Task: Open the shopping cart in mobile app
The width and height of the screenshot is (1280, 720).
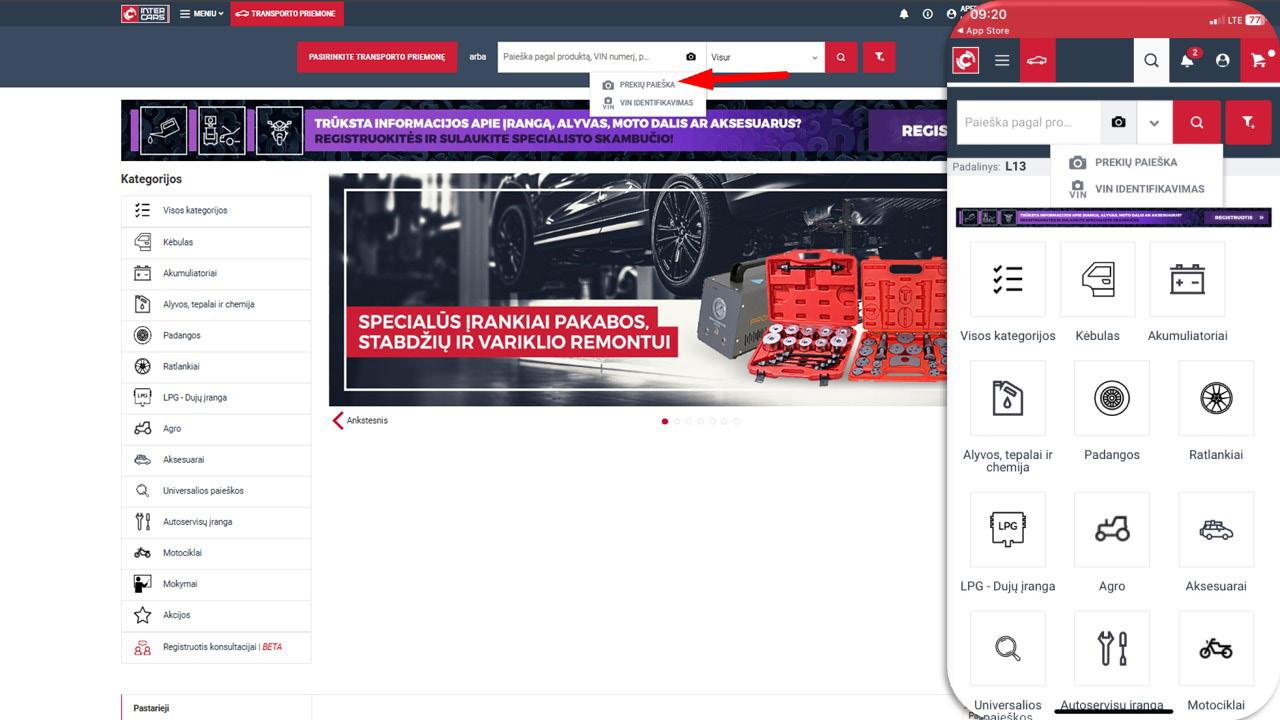Action: pyautogui.click(x=1258, y=61)
